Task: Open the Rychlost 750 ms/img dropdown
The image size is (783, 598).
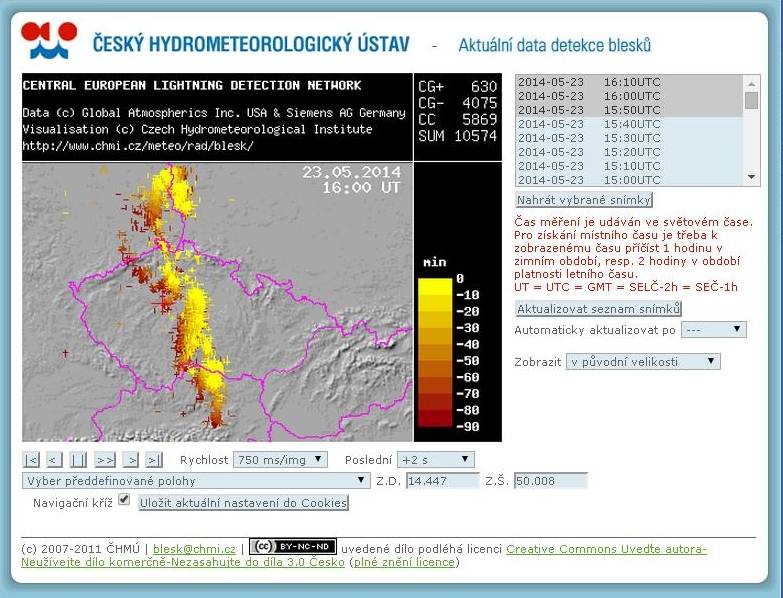Action: pos(280,460)
